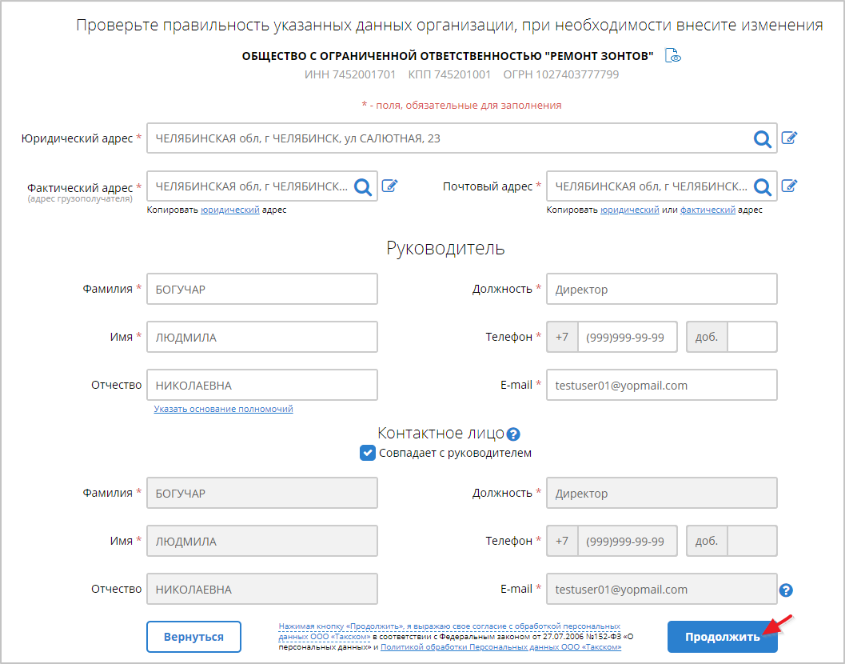Search the legal address with magnifier icon
This screenshot has width=845, height=664.
(x=762, y=139)
